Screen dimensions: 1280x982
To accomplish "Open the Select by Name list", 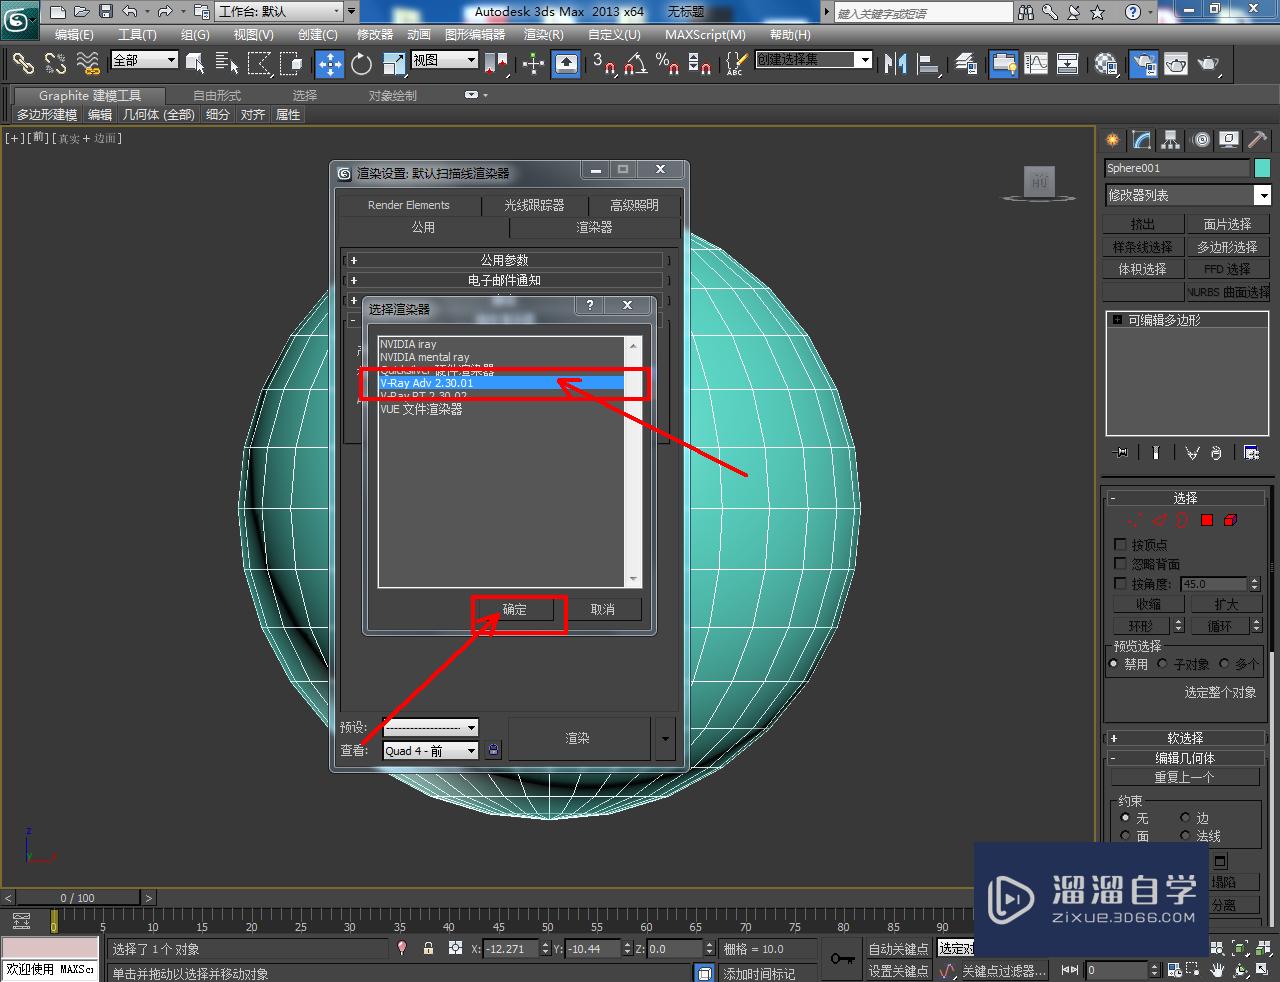I will click(227, 64).
